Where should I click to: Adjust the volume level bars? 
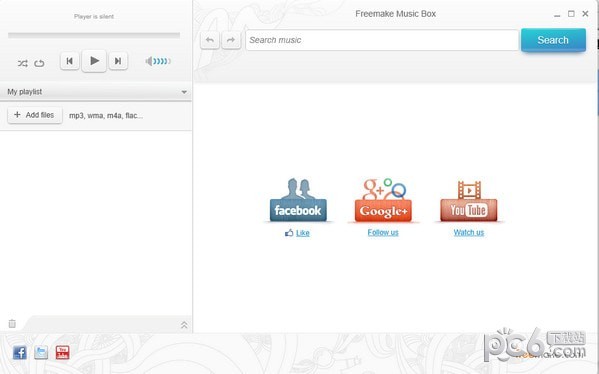pyautogui.click(x=162, y=61)
